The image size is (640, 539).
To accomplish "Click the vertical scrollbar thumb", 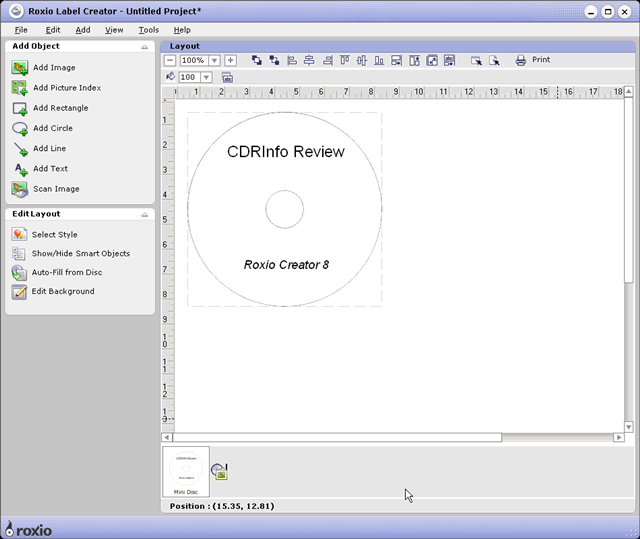I will point(629,189).
